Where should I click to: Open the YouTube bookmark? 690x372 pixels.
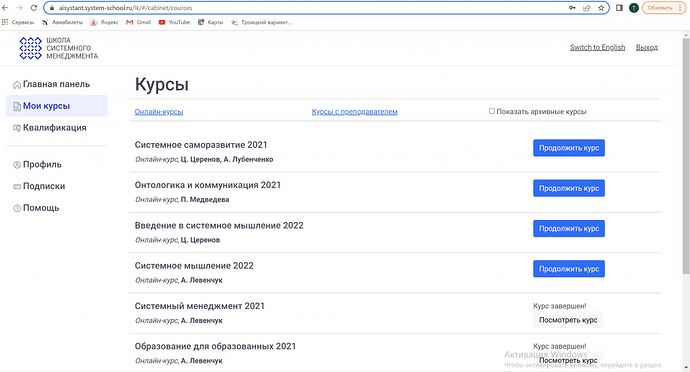pyautogui.click(x=175, y=22)
